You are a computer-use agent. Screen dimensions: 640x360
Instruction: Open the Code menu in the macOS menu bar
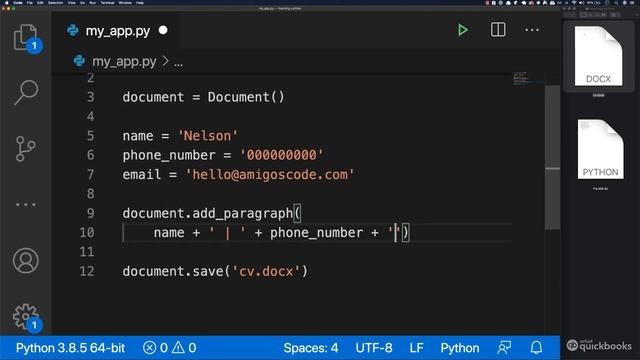point(18,3)
